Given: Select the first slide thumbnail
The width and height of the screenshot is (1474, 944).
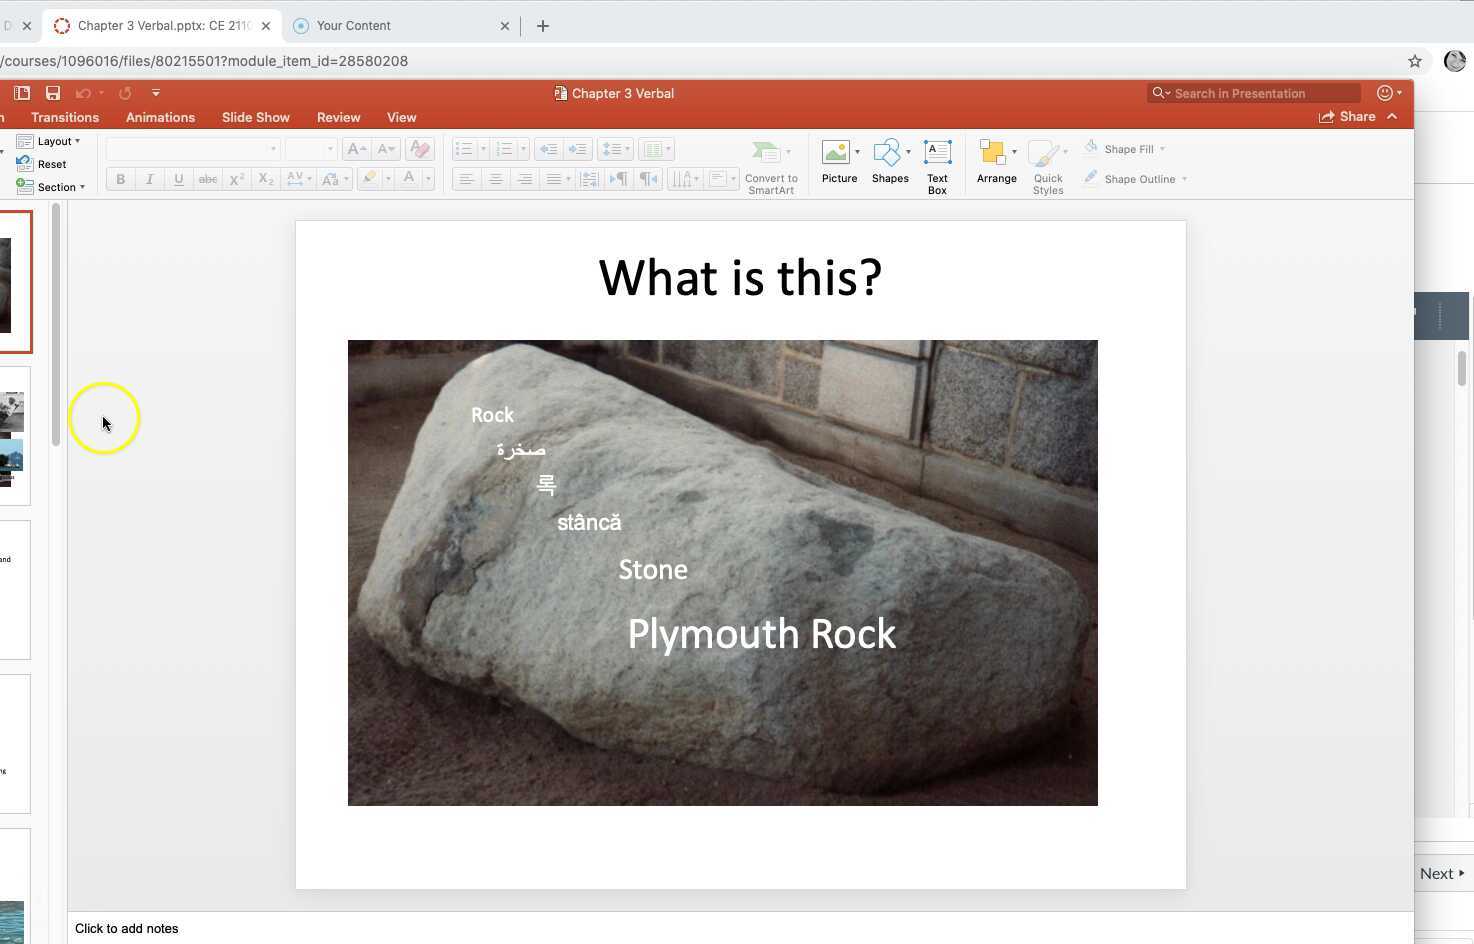Looking at the screenshot, I should point(15,282).
